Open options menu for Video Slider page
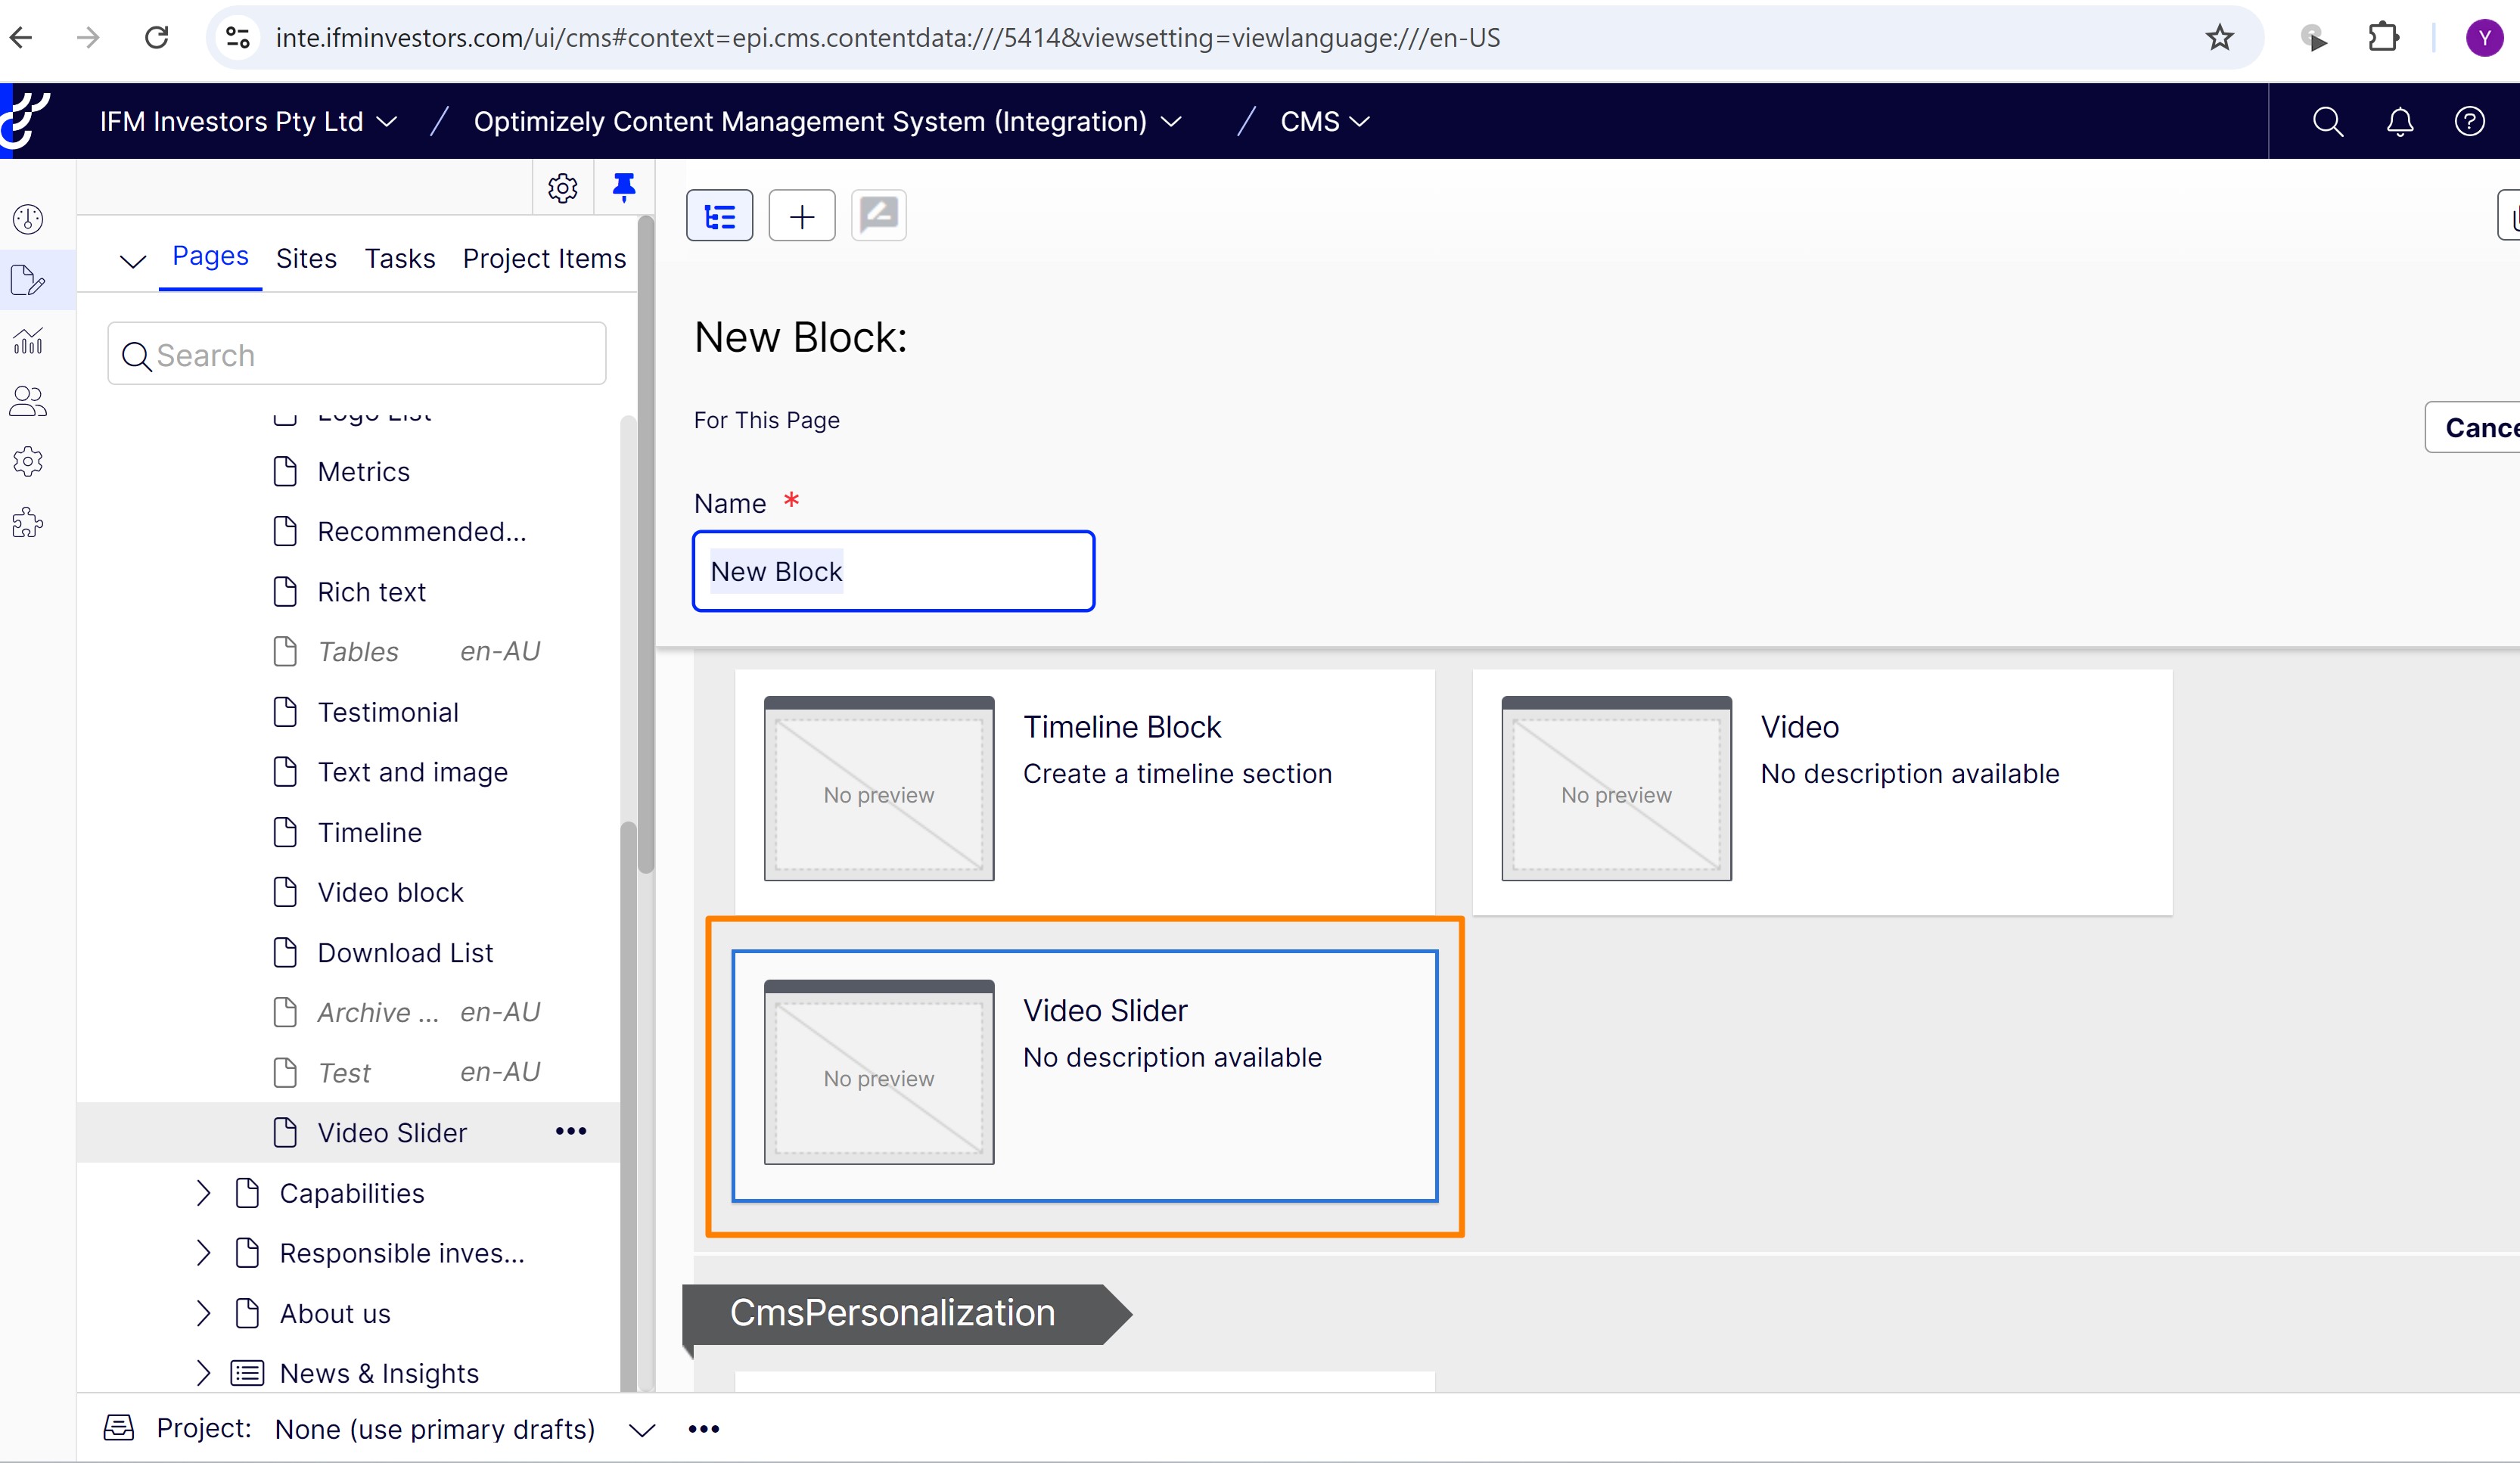The height and width of the screenshot is (1463, 2520). (570, 1131)
